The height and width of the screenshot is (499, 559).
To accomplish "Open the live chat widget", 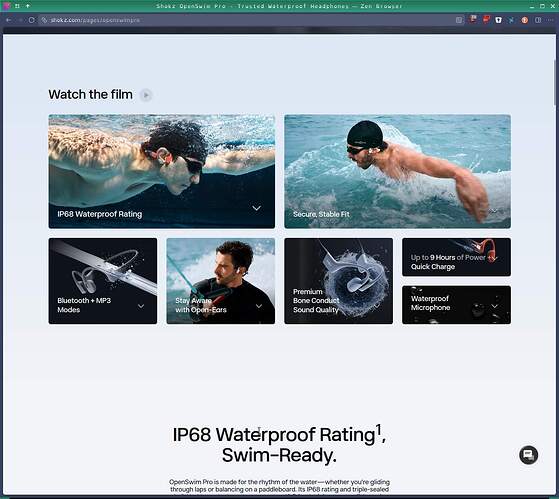I will coord(528,455).
